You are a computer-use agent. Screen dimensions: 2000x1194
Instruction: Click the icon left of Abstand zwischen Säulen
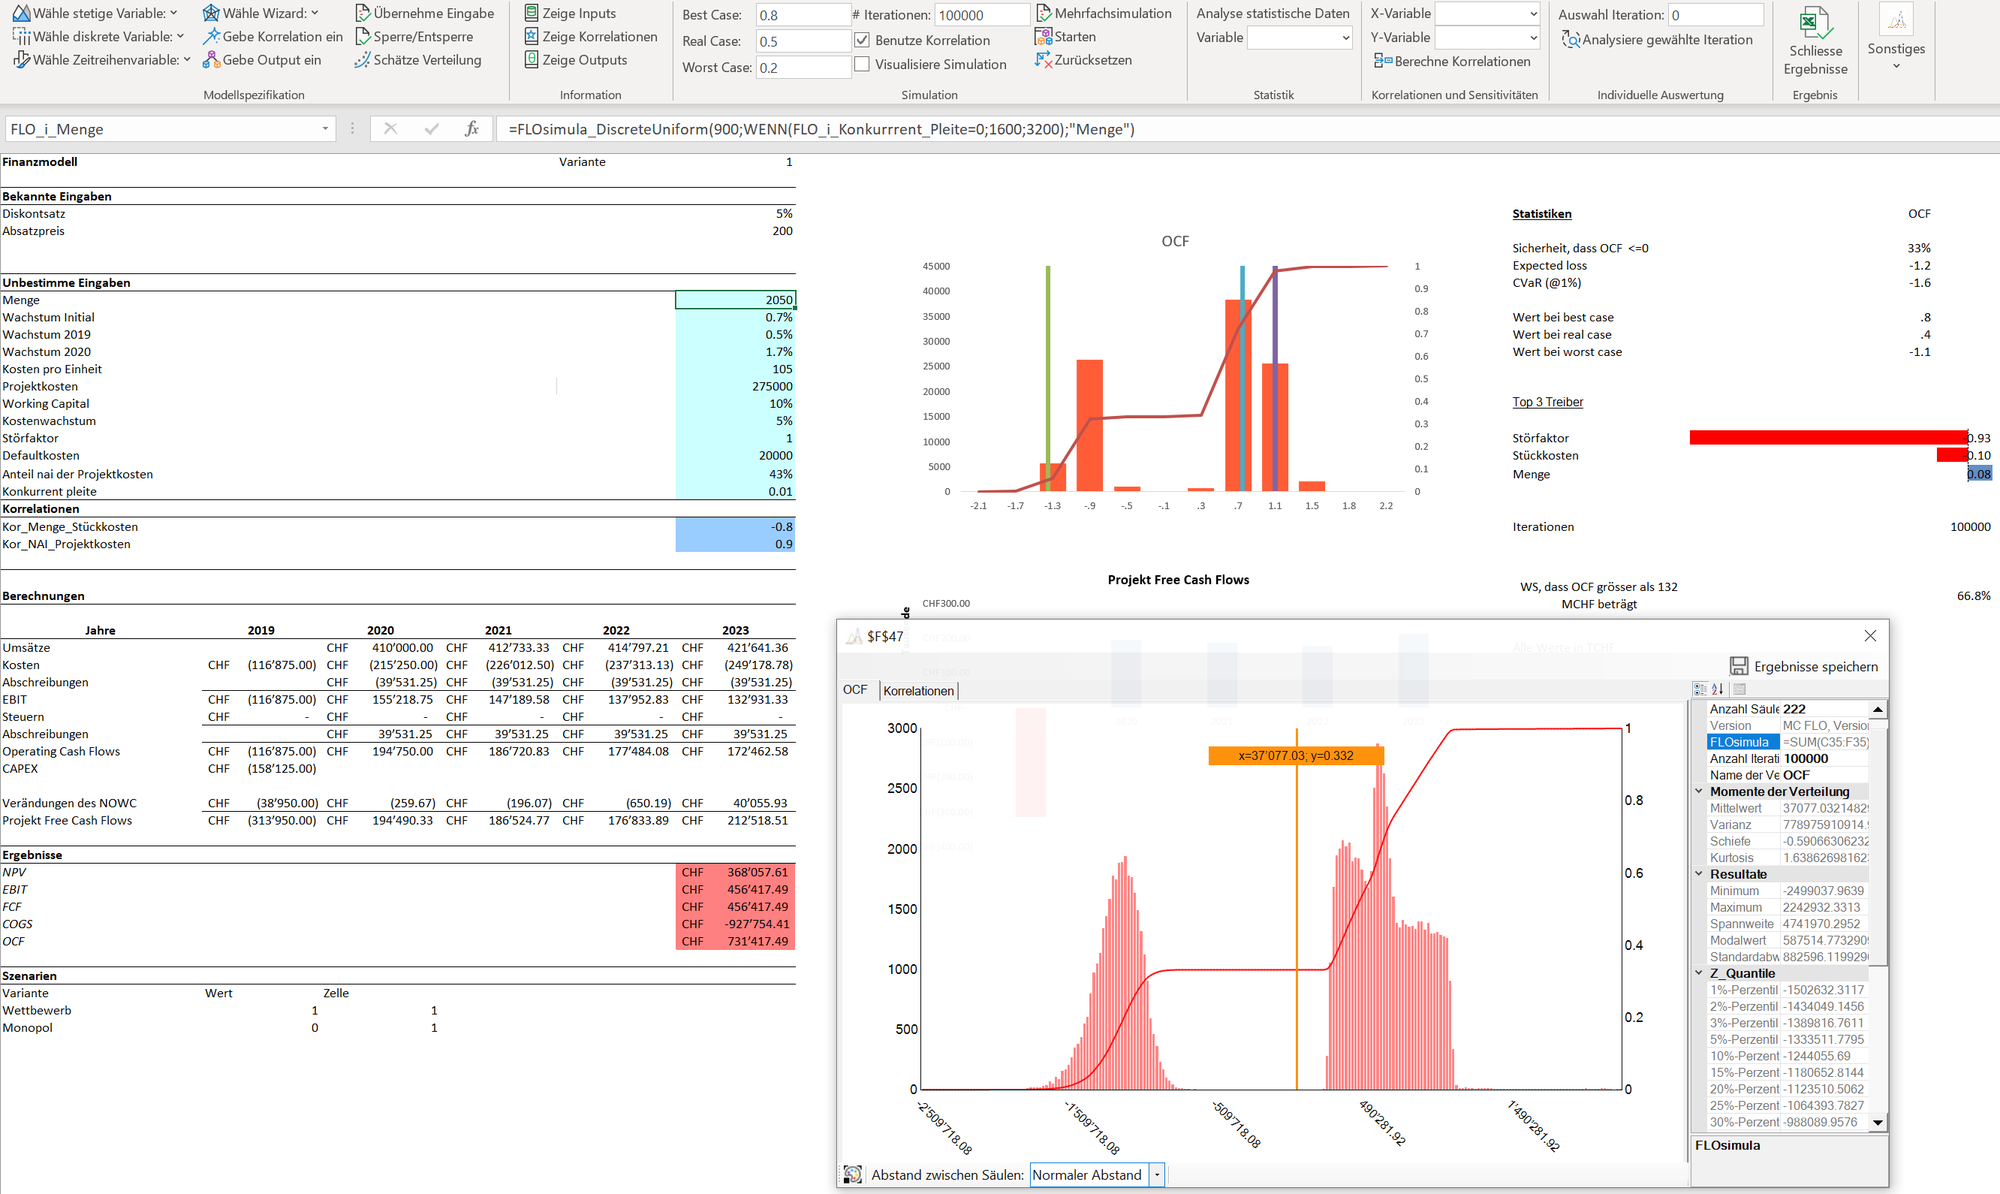click(853, 1175)
